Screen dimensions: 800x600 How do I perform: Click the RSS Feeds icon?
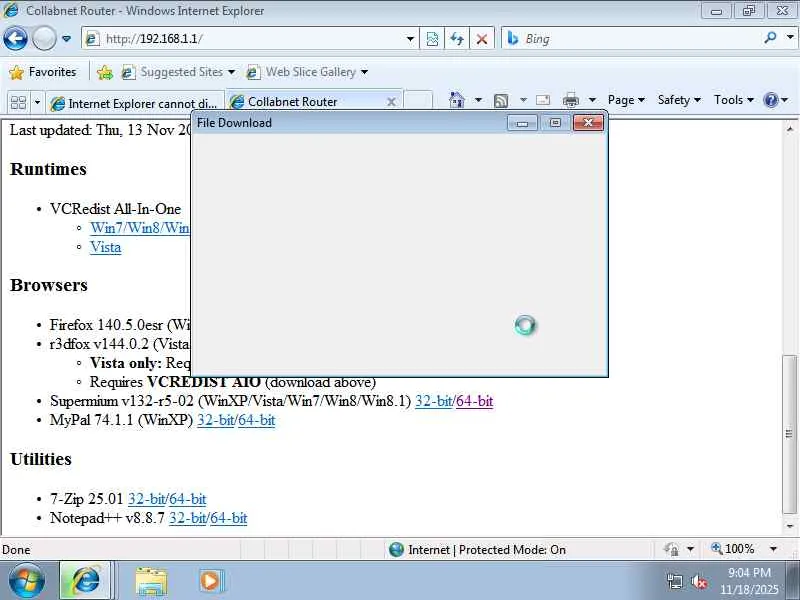501,101
